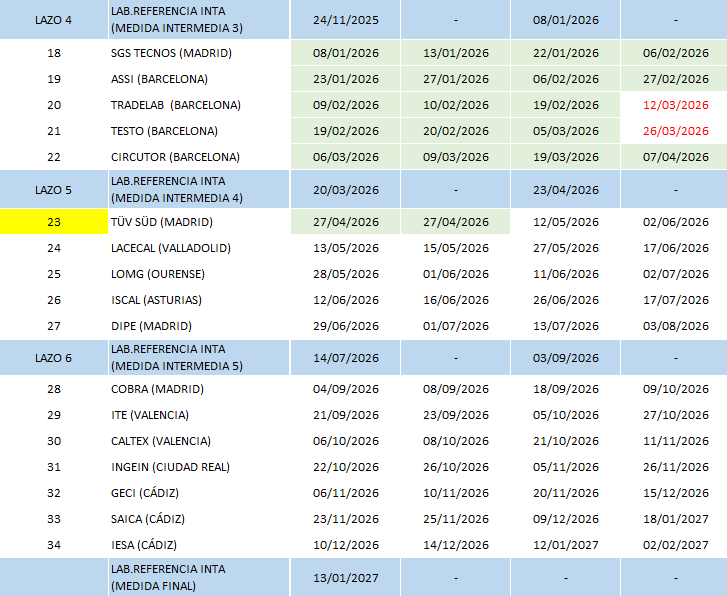Select date 15/05/2026 in LACECAL row

[x=456, y=248]
